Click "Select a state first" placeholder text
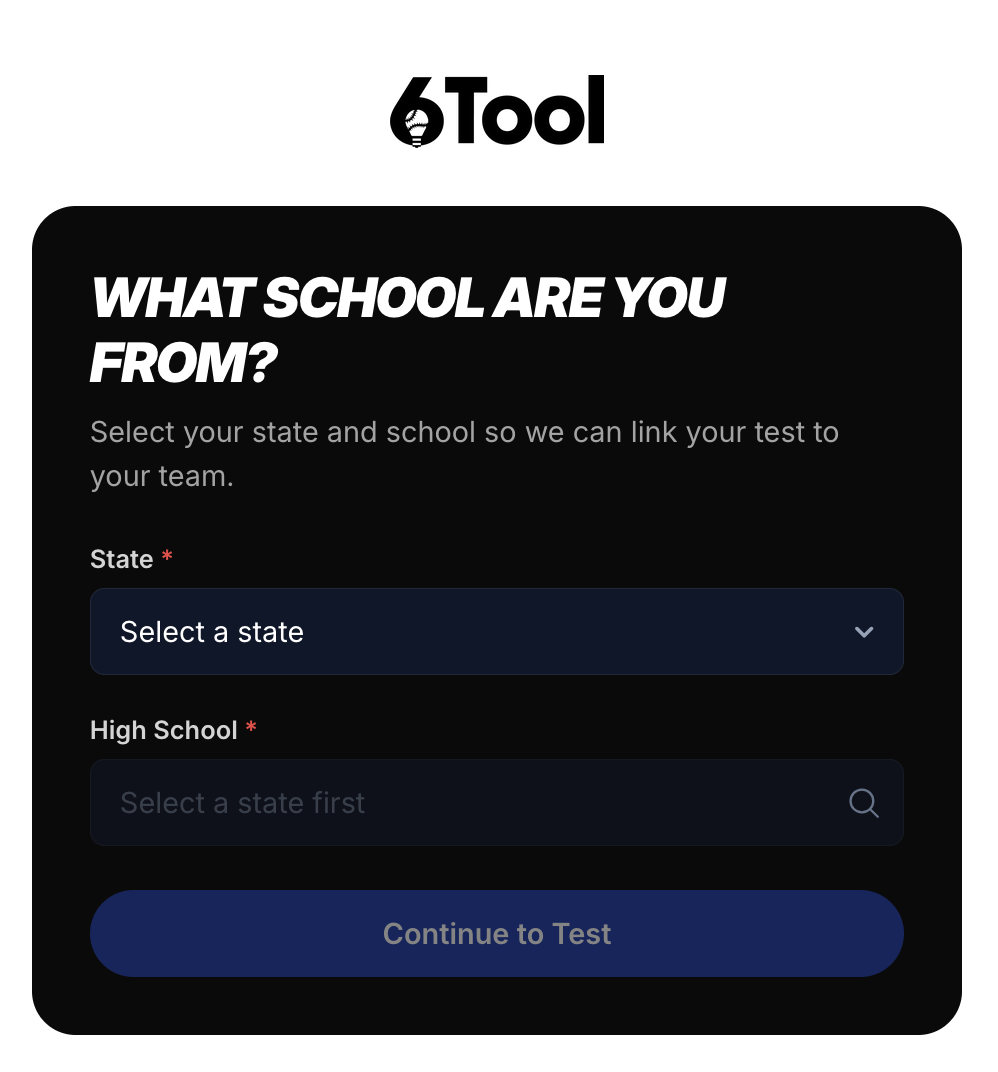The image size is (998, 1072). pyautogui.click(x=243, y=803)
